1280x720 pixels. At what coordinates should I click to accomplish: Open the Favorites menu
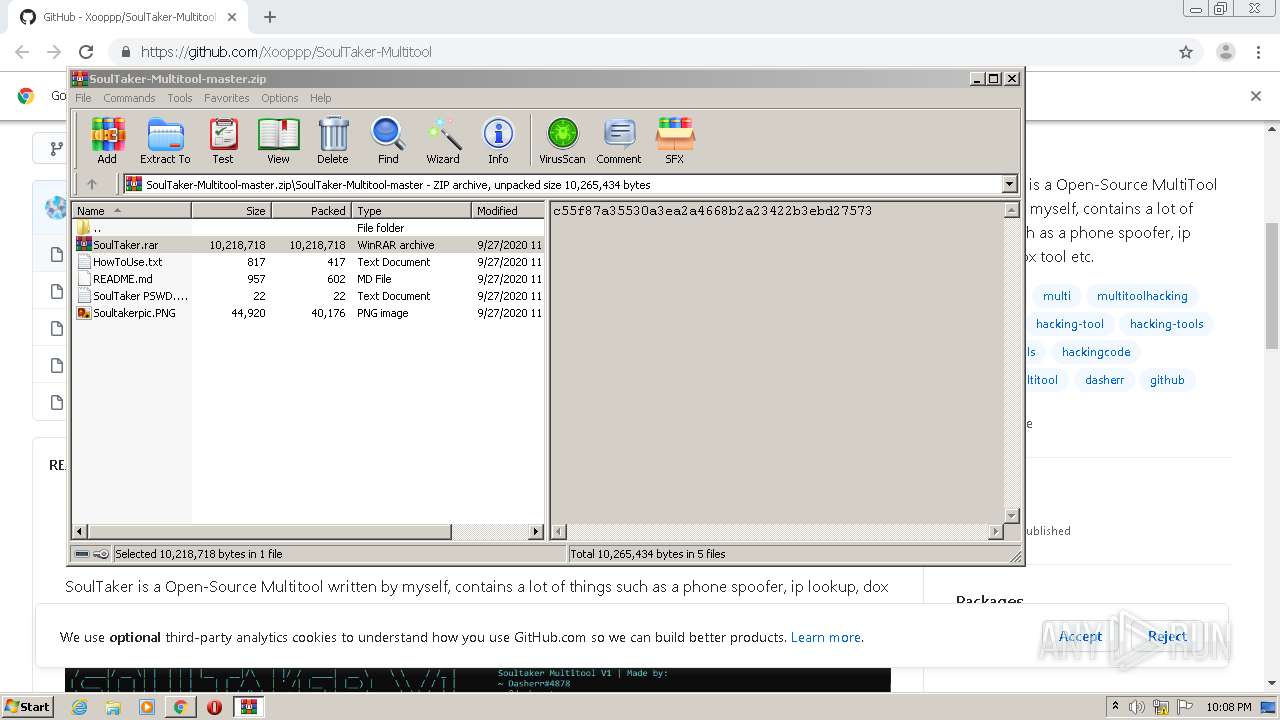[x=227, y=98]
